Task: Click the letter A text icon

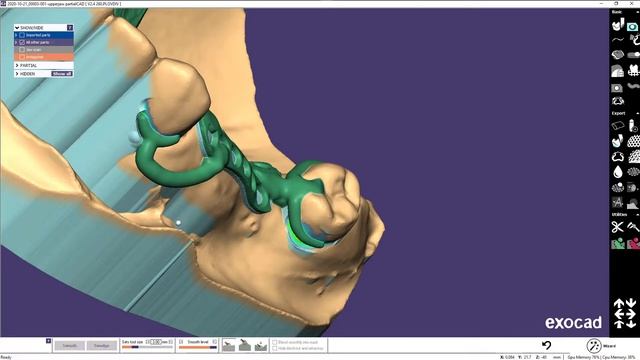Action: [617, 202]
